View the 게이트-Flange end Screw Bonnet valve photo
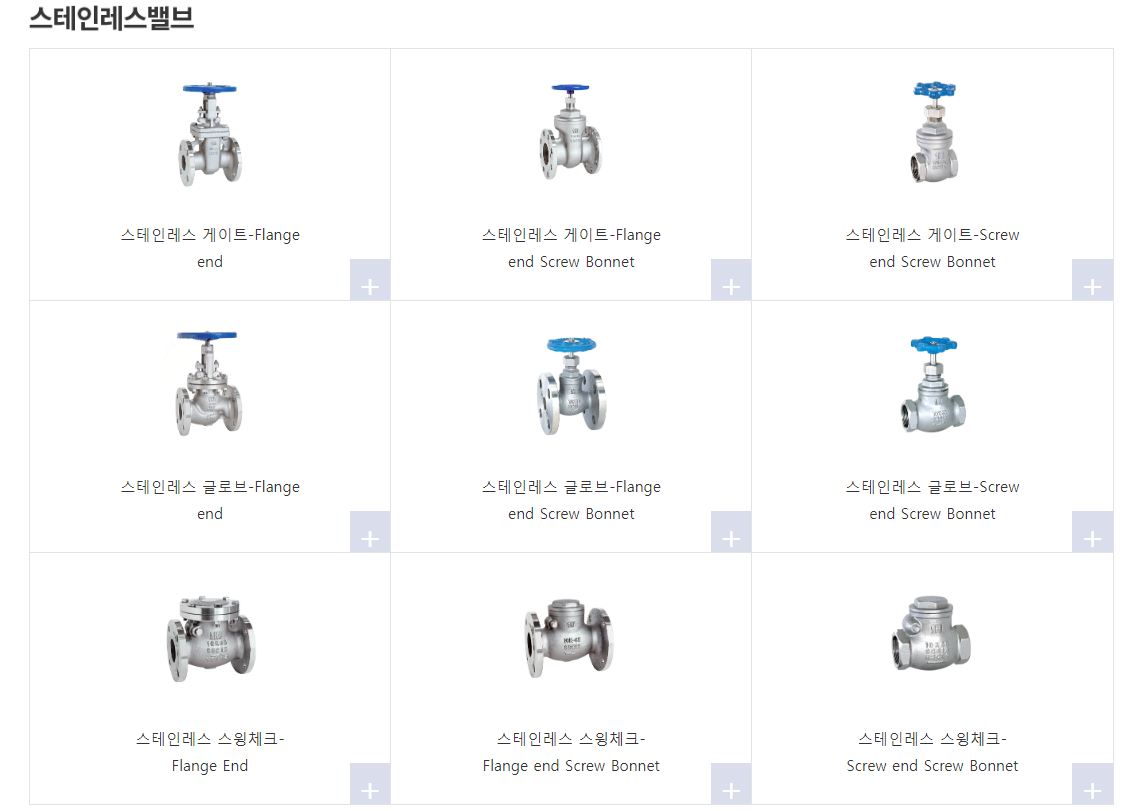Image resolution: width=1142 pixels, height=811 pixels. pos(571,132)
